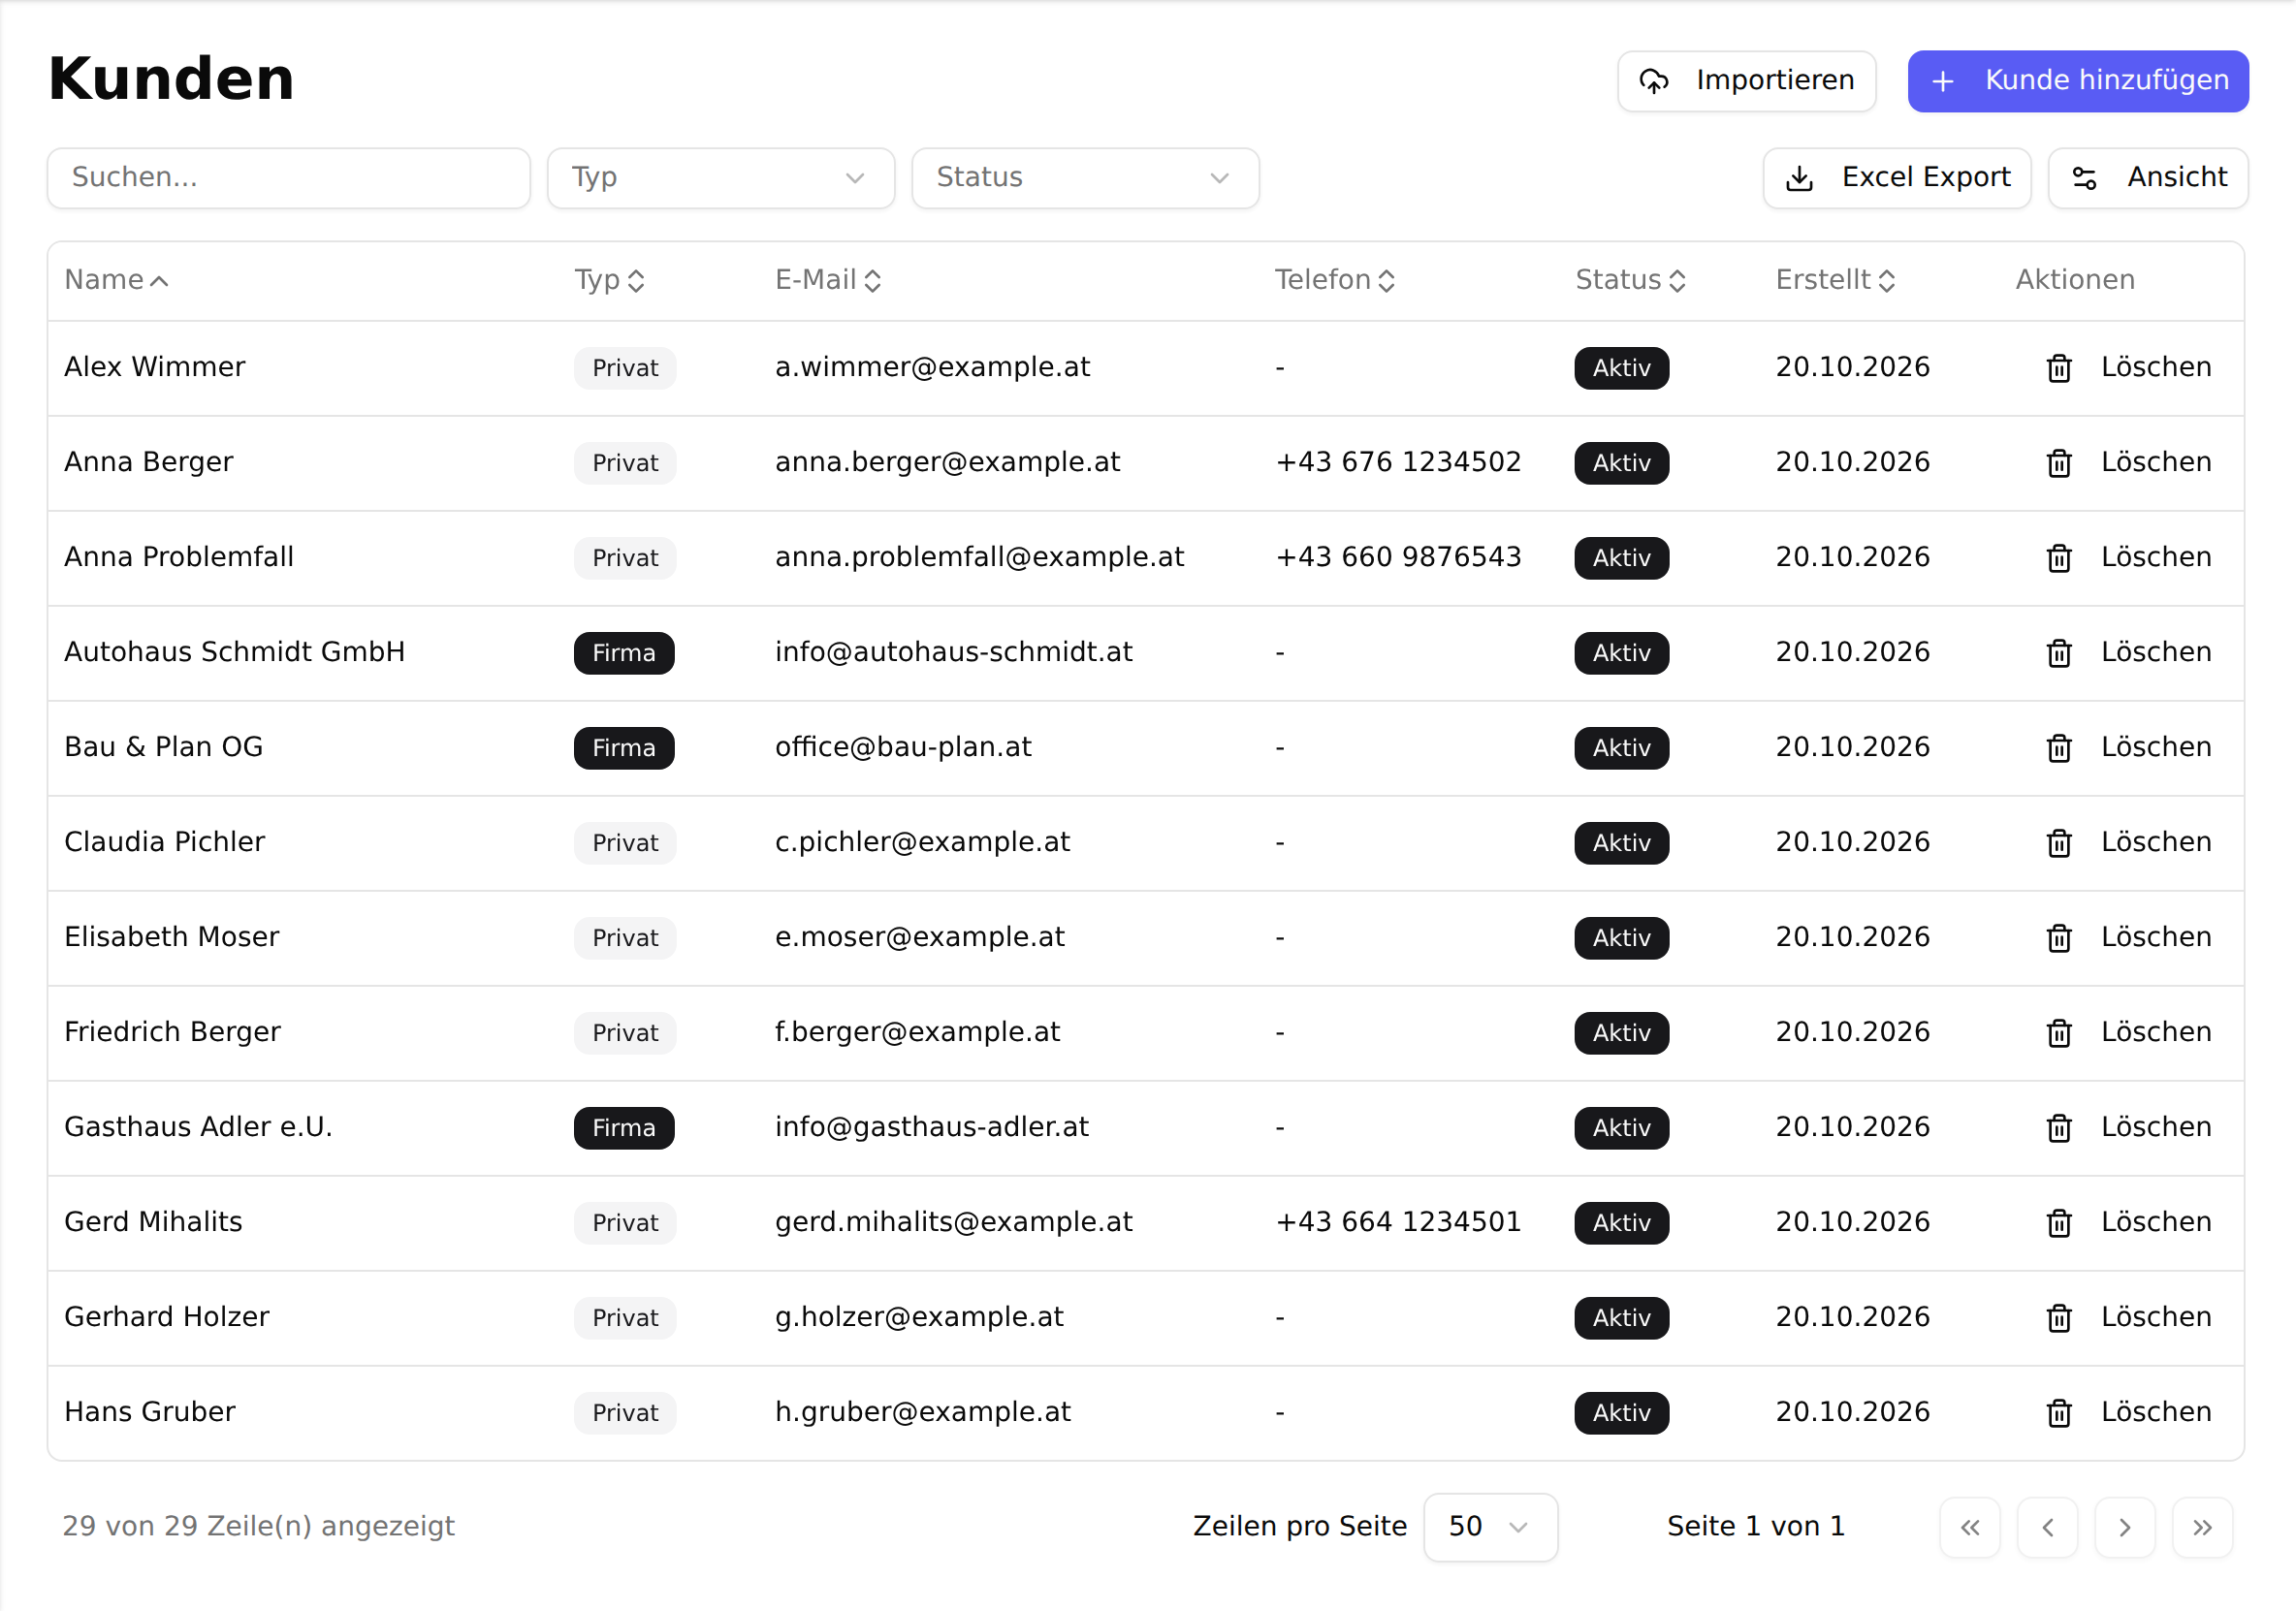
Task: Open the Typ filter dropdown
Action: (720, 178)
